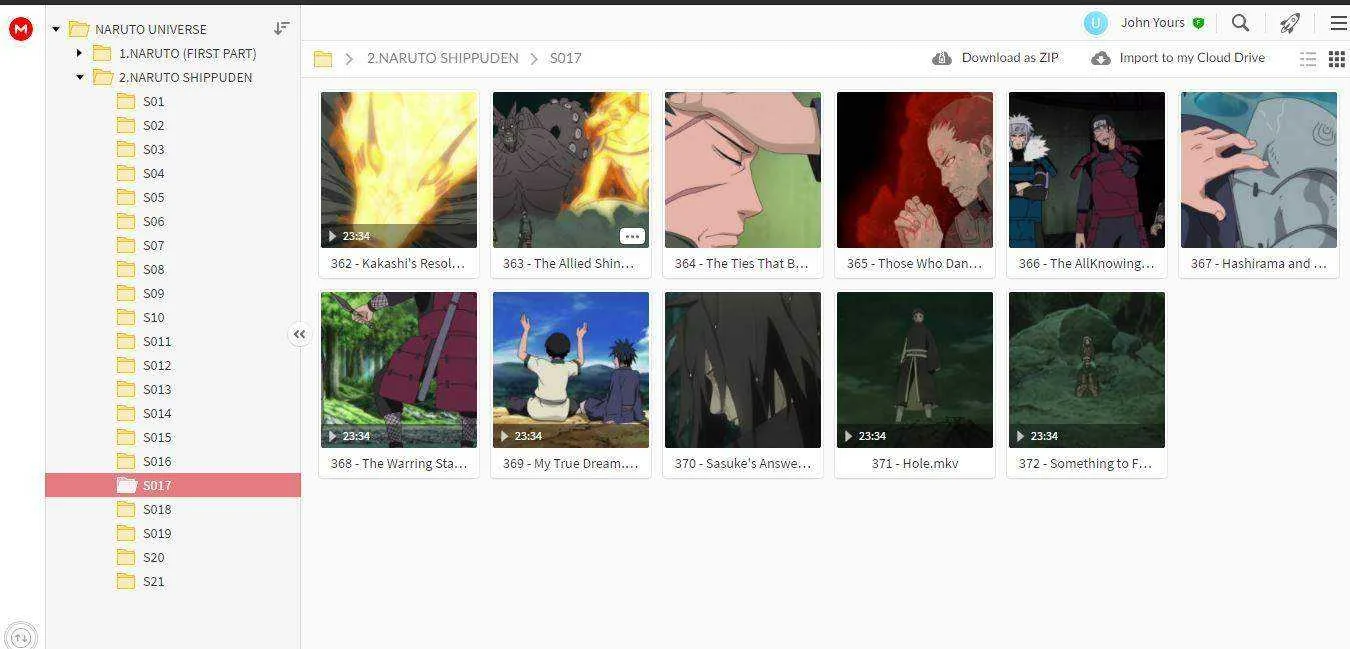This screenshot has width=1350, height=649.
Task: Click the MEGA logo icon
Action: coord(20,29)
